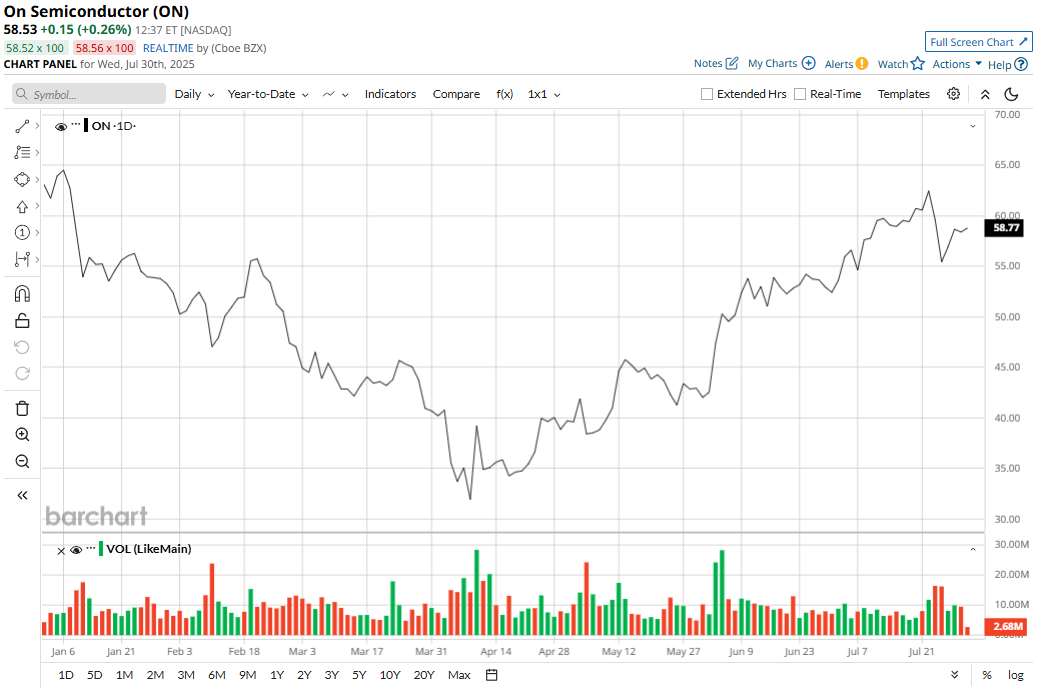Open the Compare menu

pos(456,94)
